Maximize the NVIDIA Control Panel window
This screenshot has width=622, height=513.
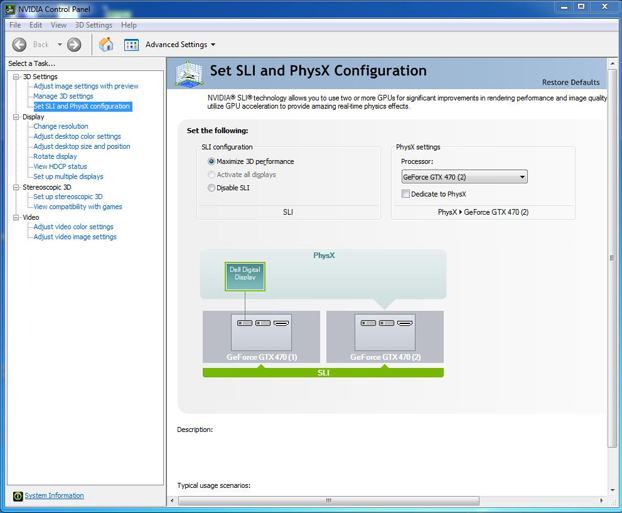pyautogui.click(x=581, y=7)
